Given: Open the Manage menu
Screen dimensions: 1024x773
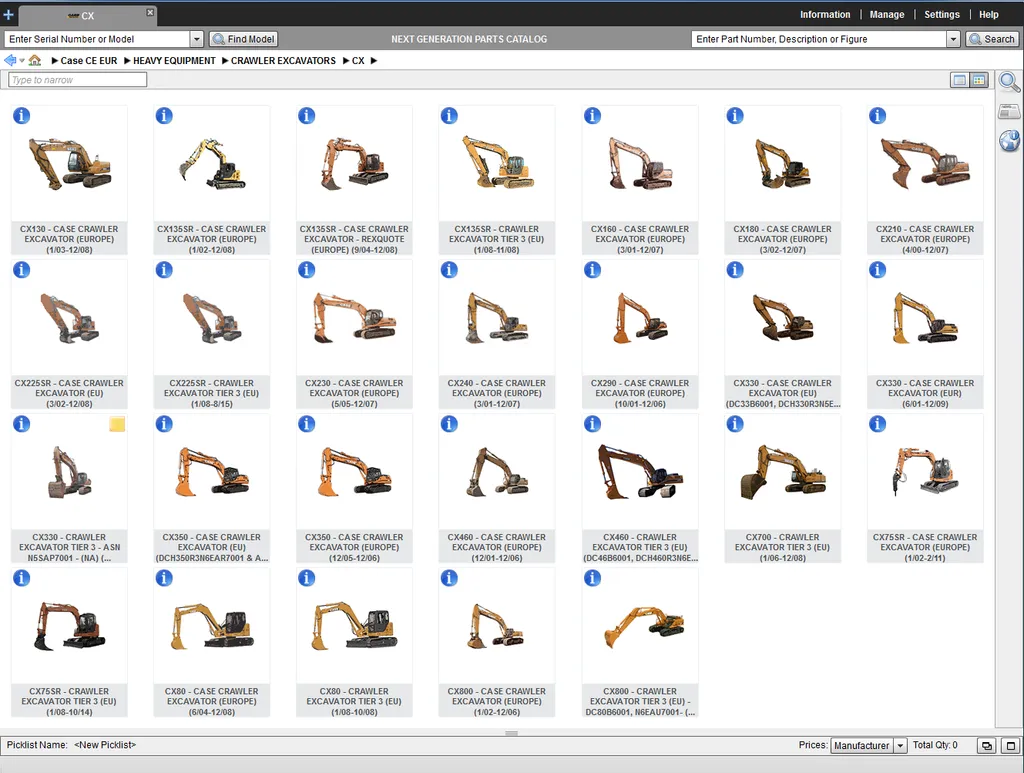Looking at the screenshot, I should click(886, 14).
